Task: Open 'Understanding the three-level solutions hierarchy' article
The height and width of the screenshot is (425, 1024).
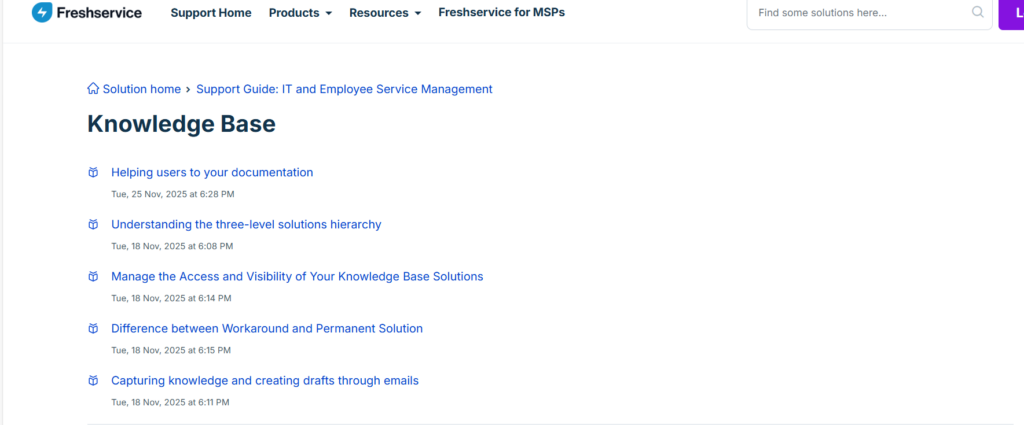Action: coord(246,224)
